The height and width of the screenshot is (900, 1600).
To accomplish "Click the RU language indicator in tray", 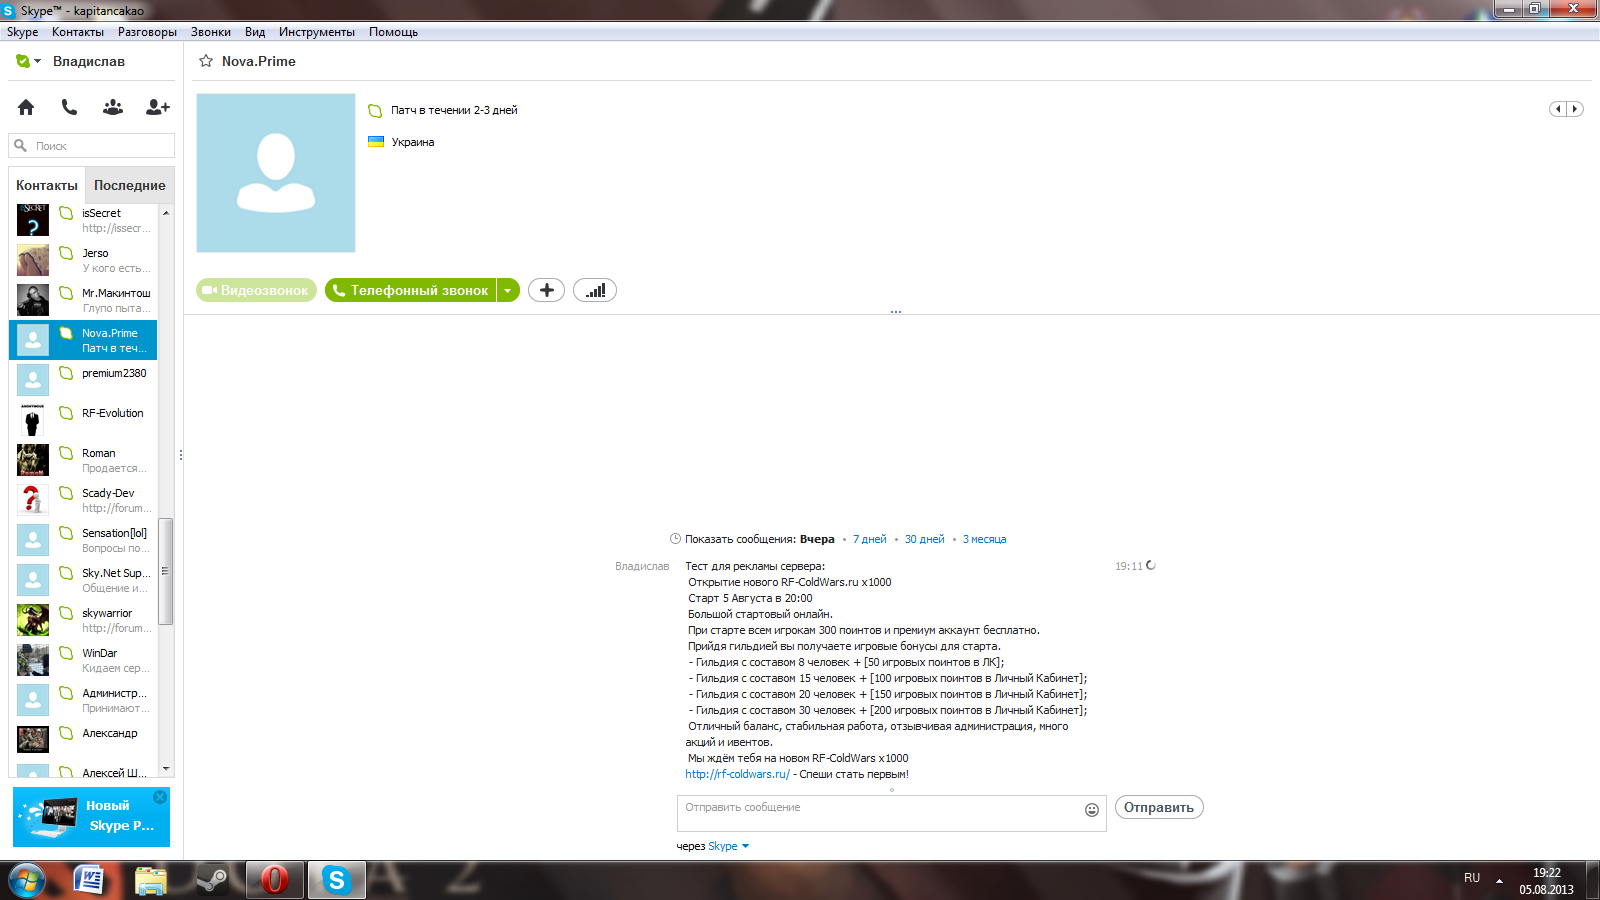I will pyautogui.click(x=1472, y=878).
